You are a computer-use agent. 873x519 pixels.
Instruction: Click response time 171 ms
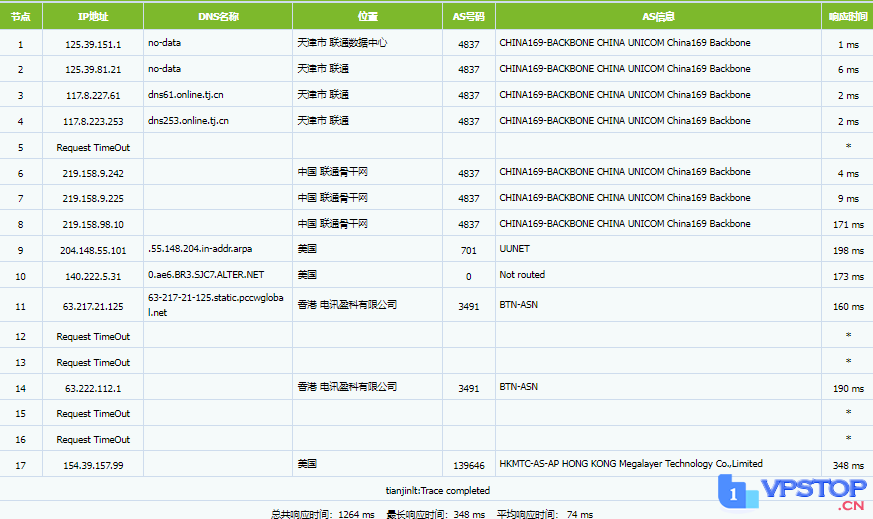(x=848, y=224)
